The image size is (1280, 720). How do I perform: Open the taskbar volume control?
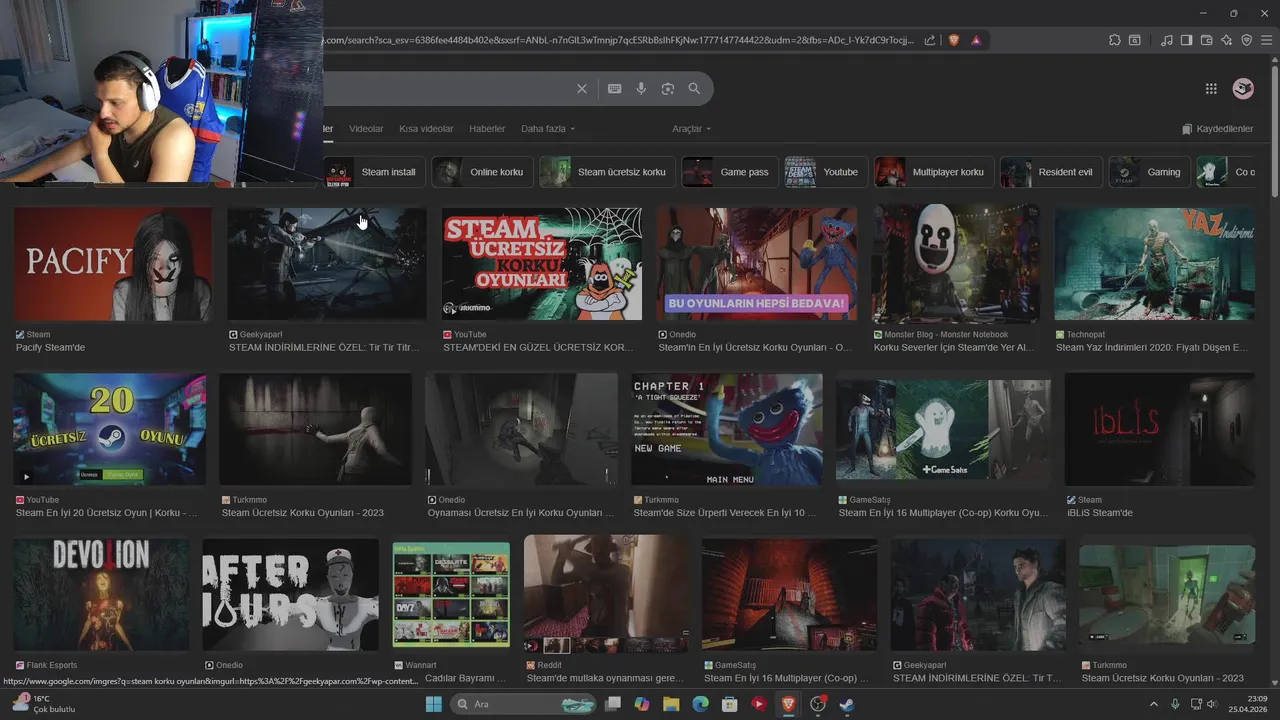(x=1212, y=704)
